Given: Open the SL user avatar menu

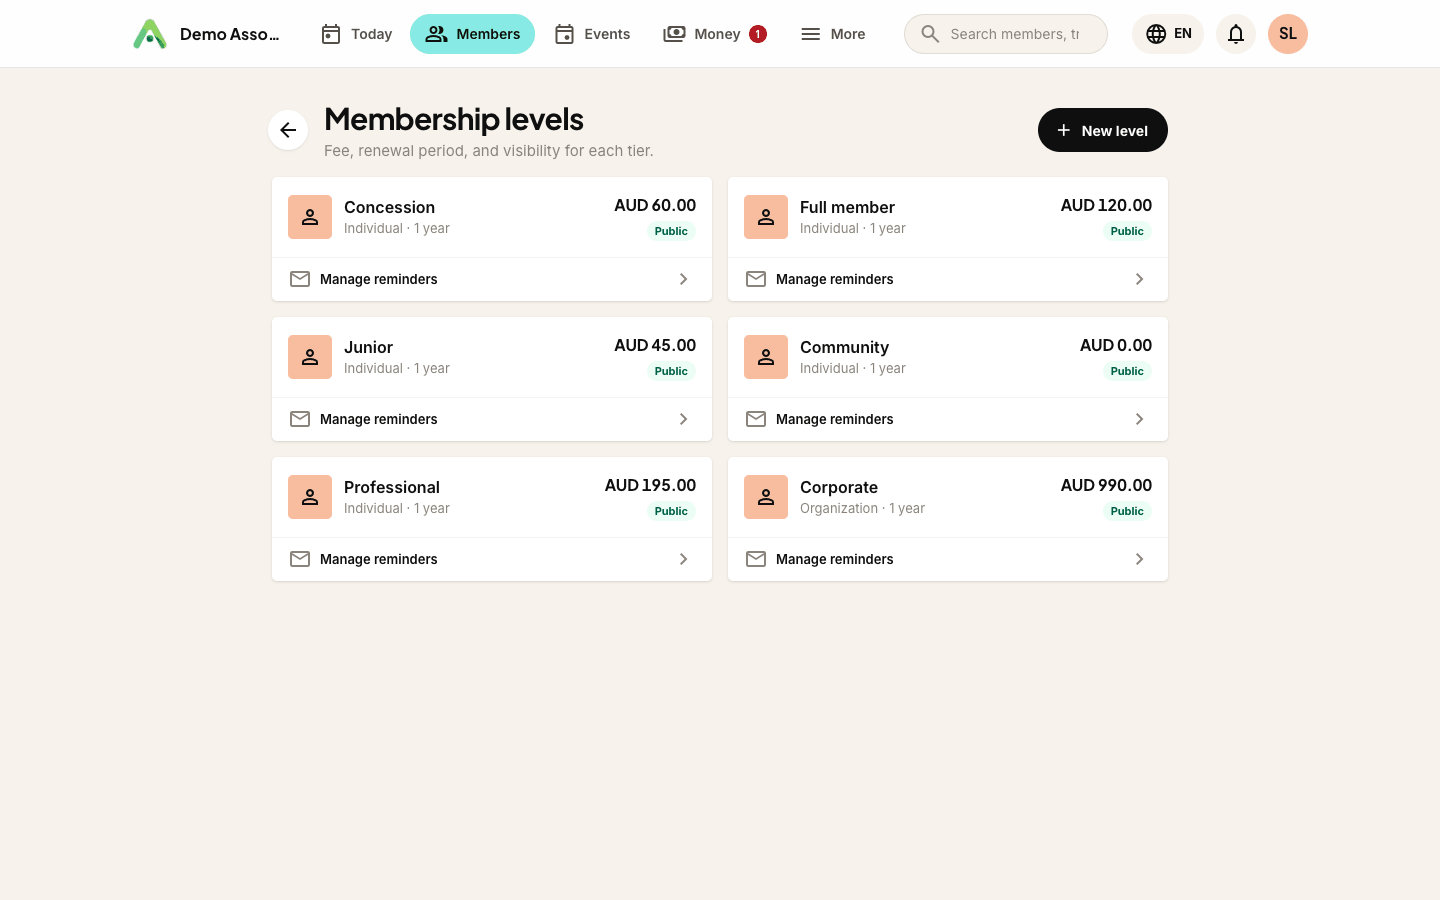Looking at the screenshot, I should click(x=1288, y=34).
